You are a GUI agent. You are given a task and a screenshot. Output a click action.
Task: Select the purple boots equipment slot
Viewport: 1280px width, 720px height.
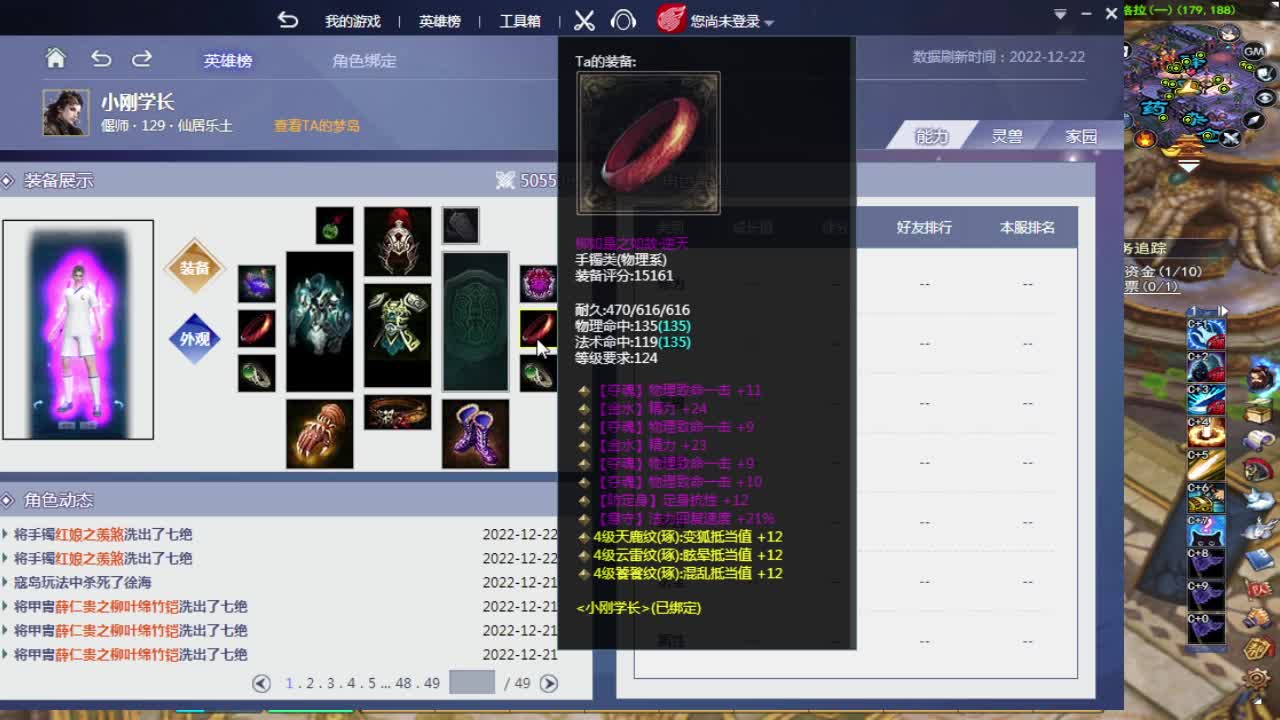point(475,434)
